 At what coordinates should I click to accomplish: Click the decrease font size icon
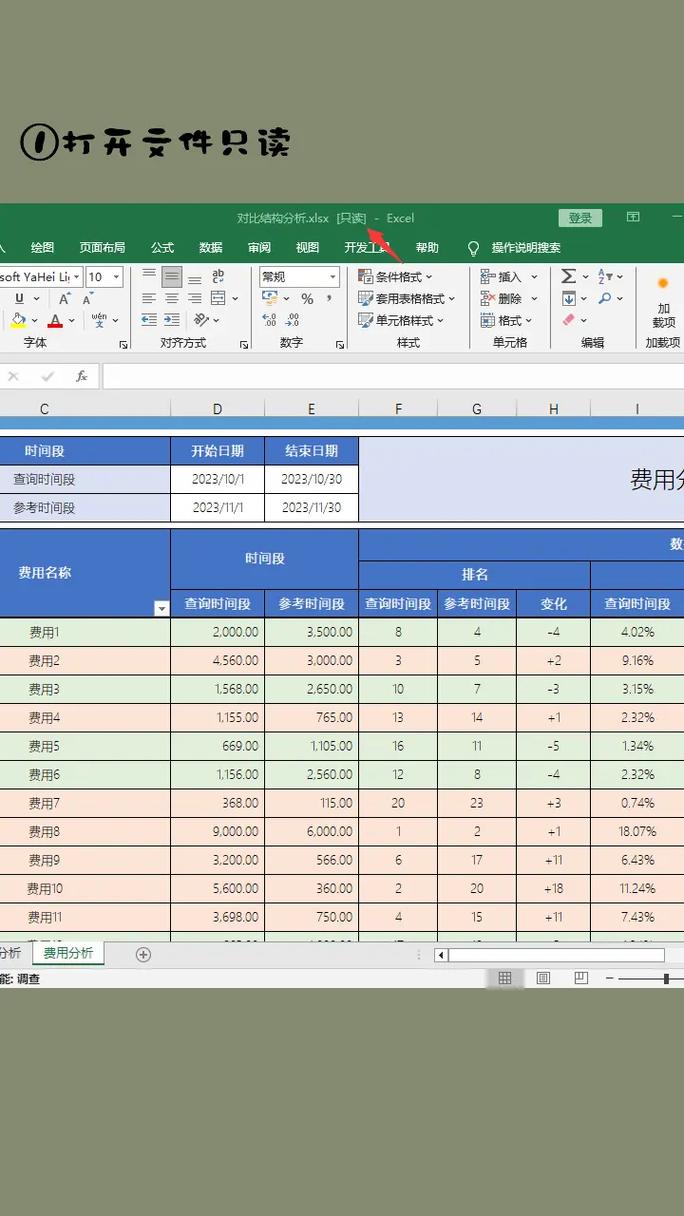tap(88, 299)
